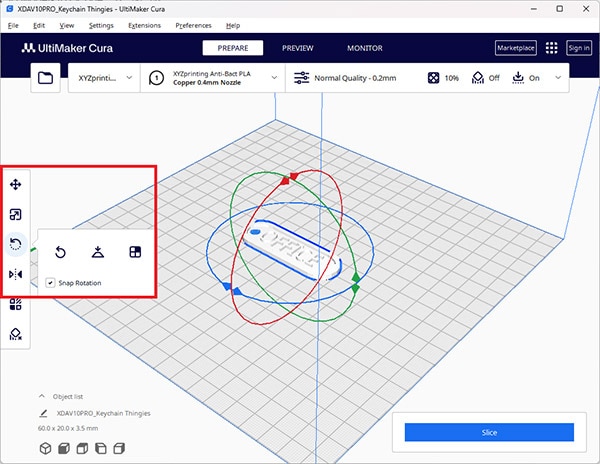Click the Slice button
The height and width of the screenshot is (464, 600).
(x=489, y=432)
